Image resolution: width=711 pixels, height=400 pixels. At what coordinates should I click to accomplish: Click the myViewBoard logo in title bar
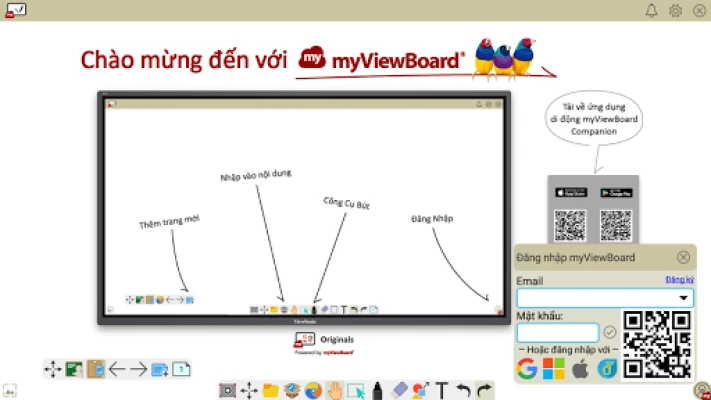click(x=16, y=10)
